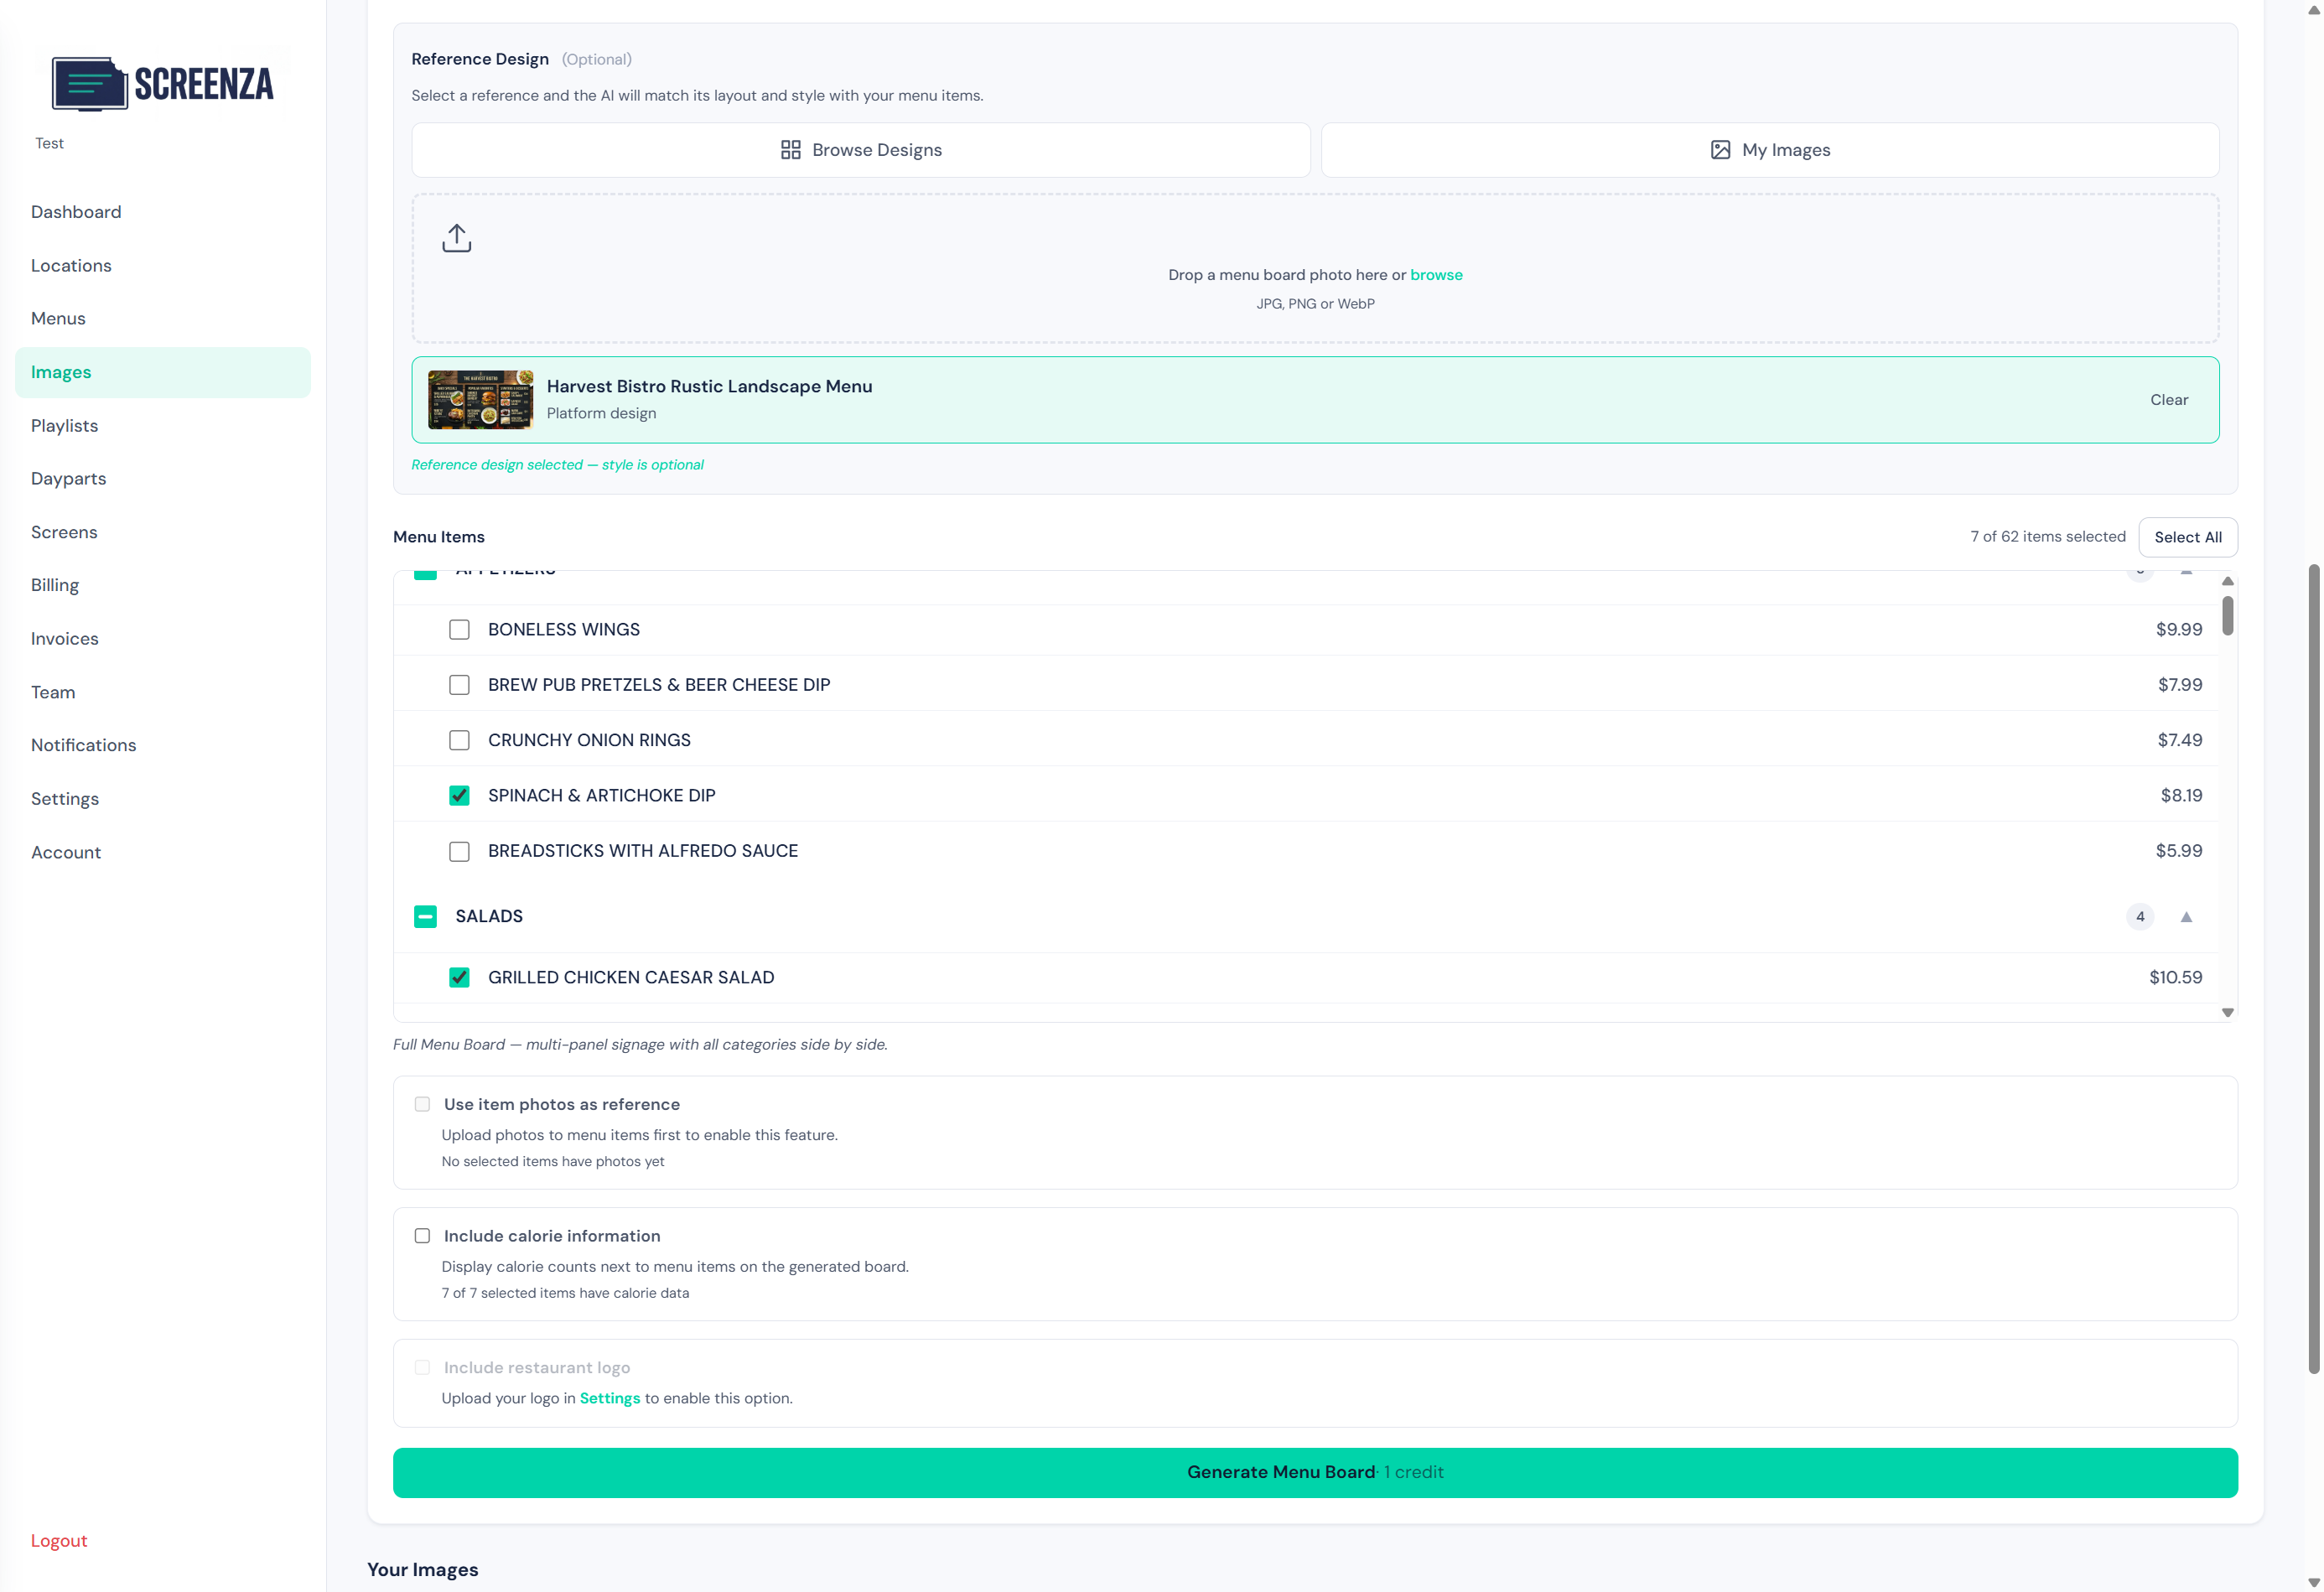
Task: Enable Include calorie information
Action: point(422,1236)
